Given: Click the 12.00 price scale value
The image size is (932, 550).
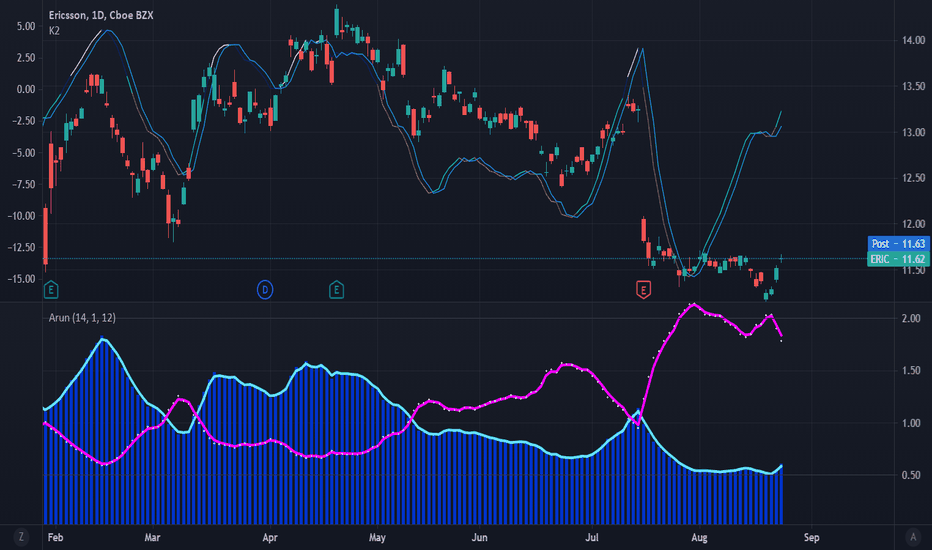Looking at the screenshot, I should [914, 224].
